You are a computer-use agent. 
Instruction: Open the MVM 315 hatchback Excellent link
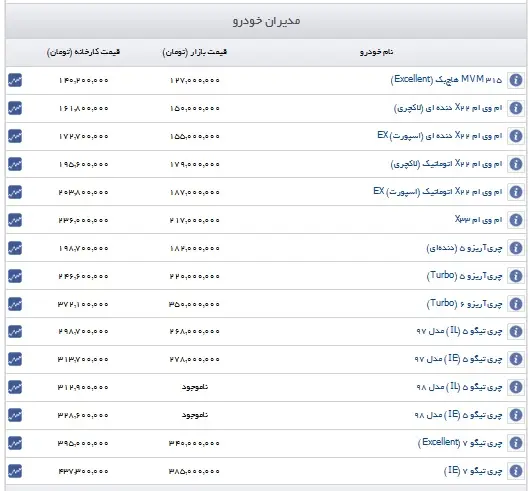pos(446,80)
